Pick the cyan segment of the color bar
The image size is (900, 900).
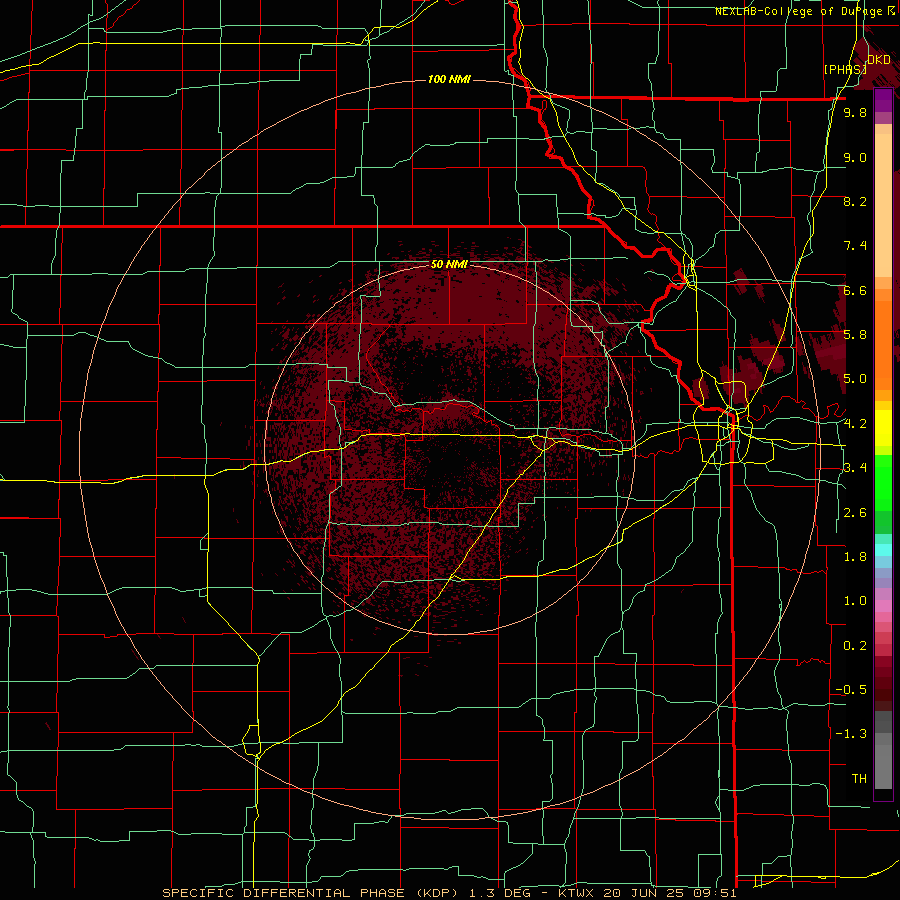(x=883, y=549)
